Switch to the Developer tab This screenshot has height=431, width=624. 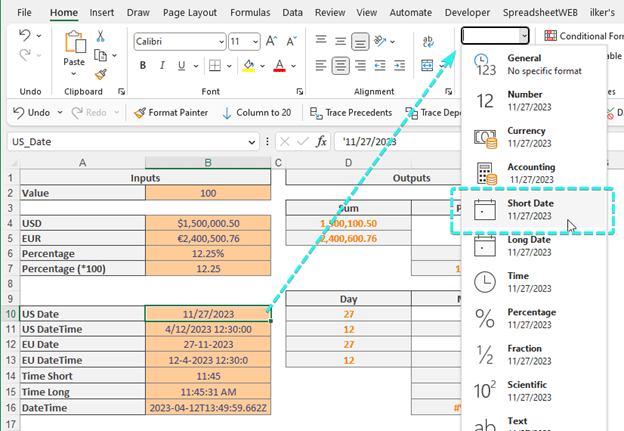click(467, 12)
